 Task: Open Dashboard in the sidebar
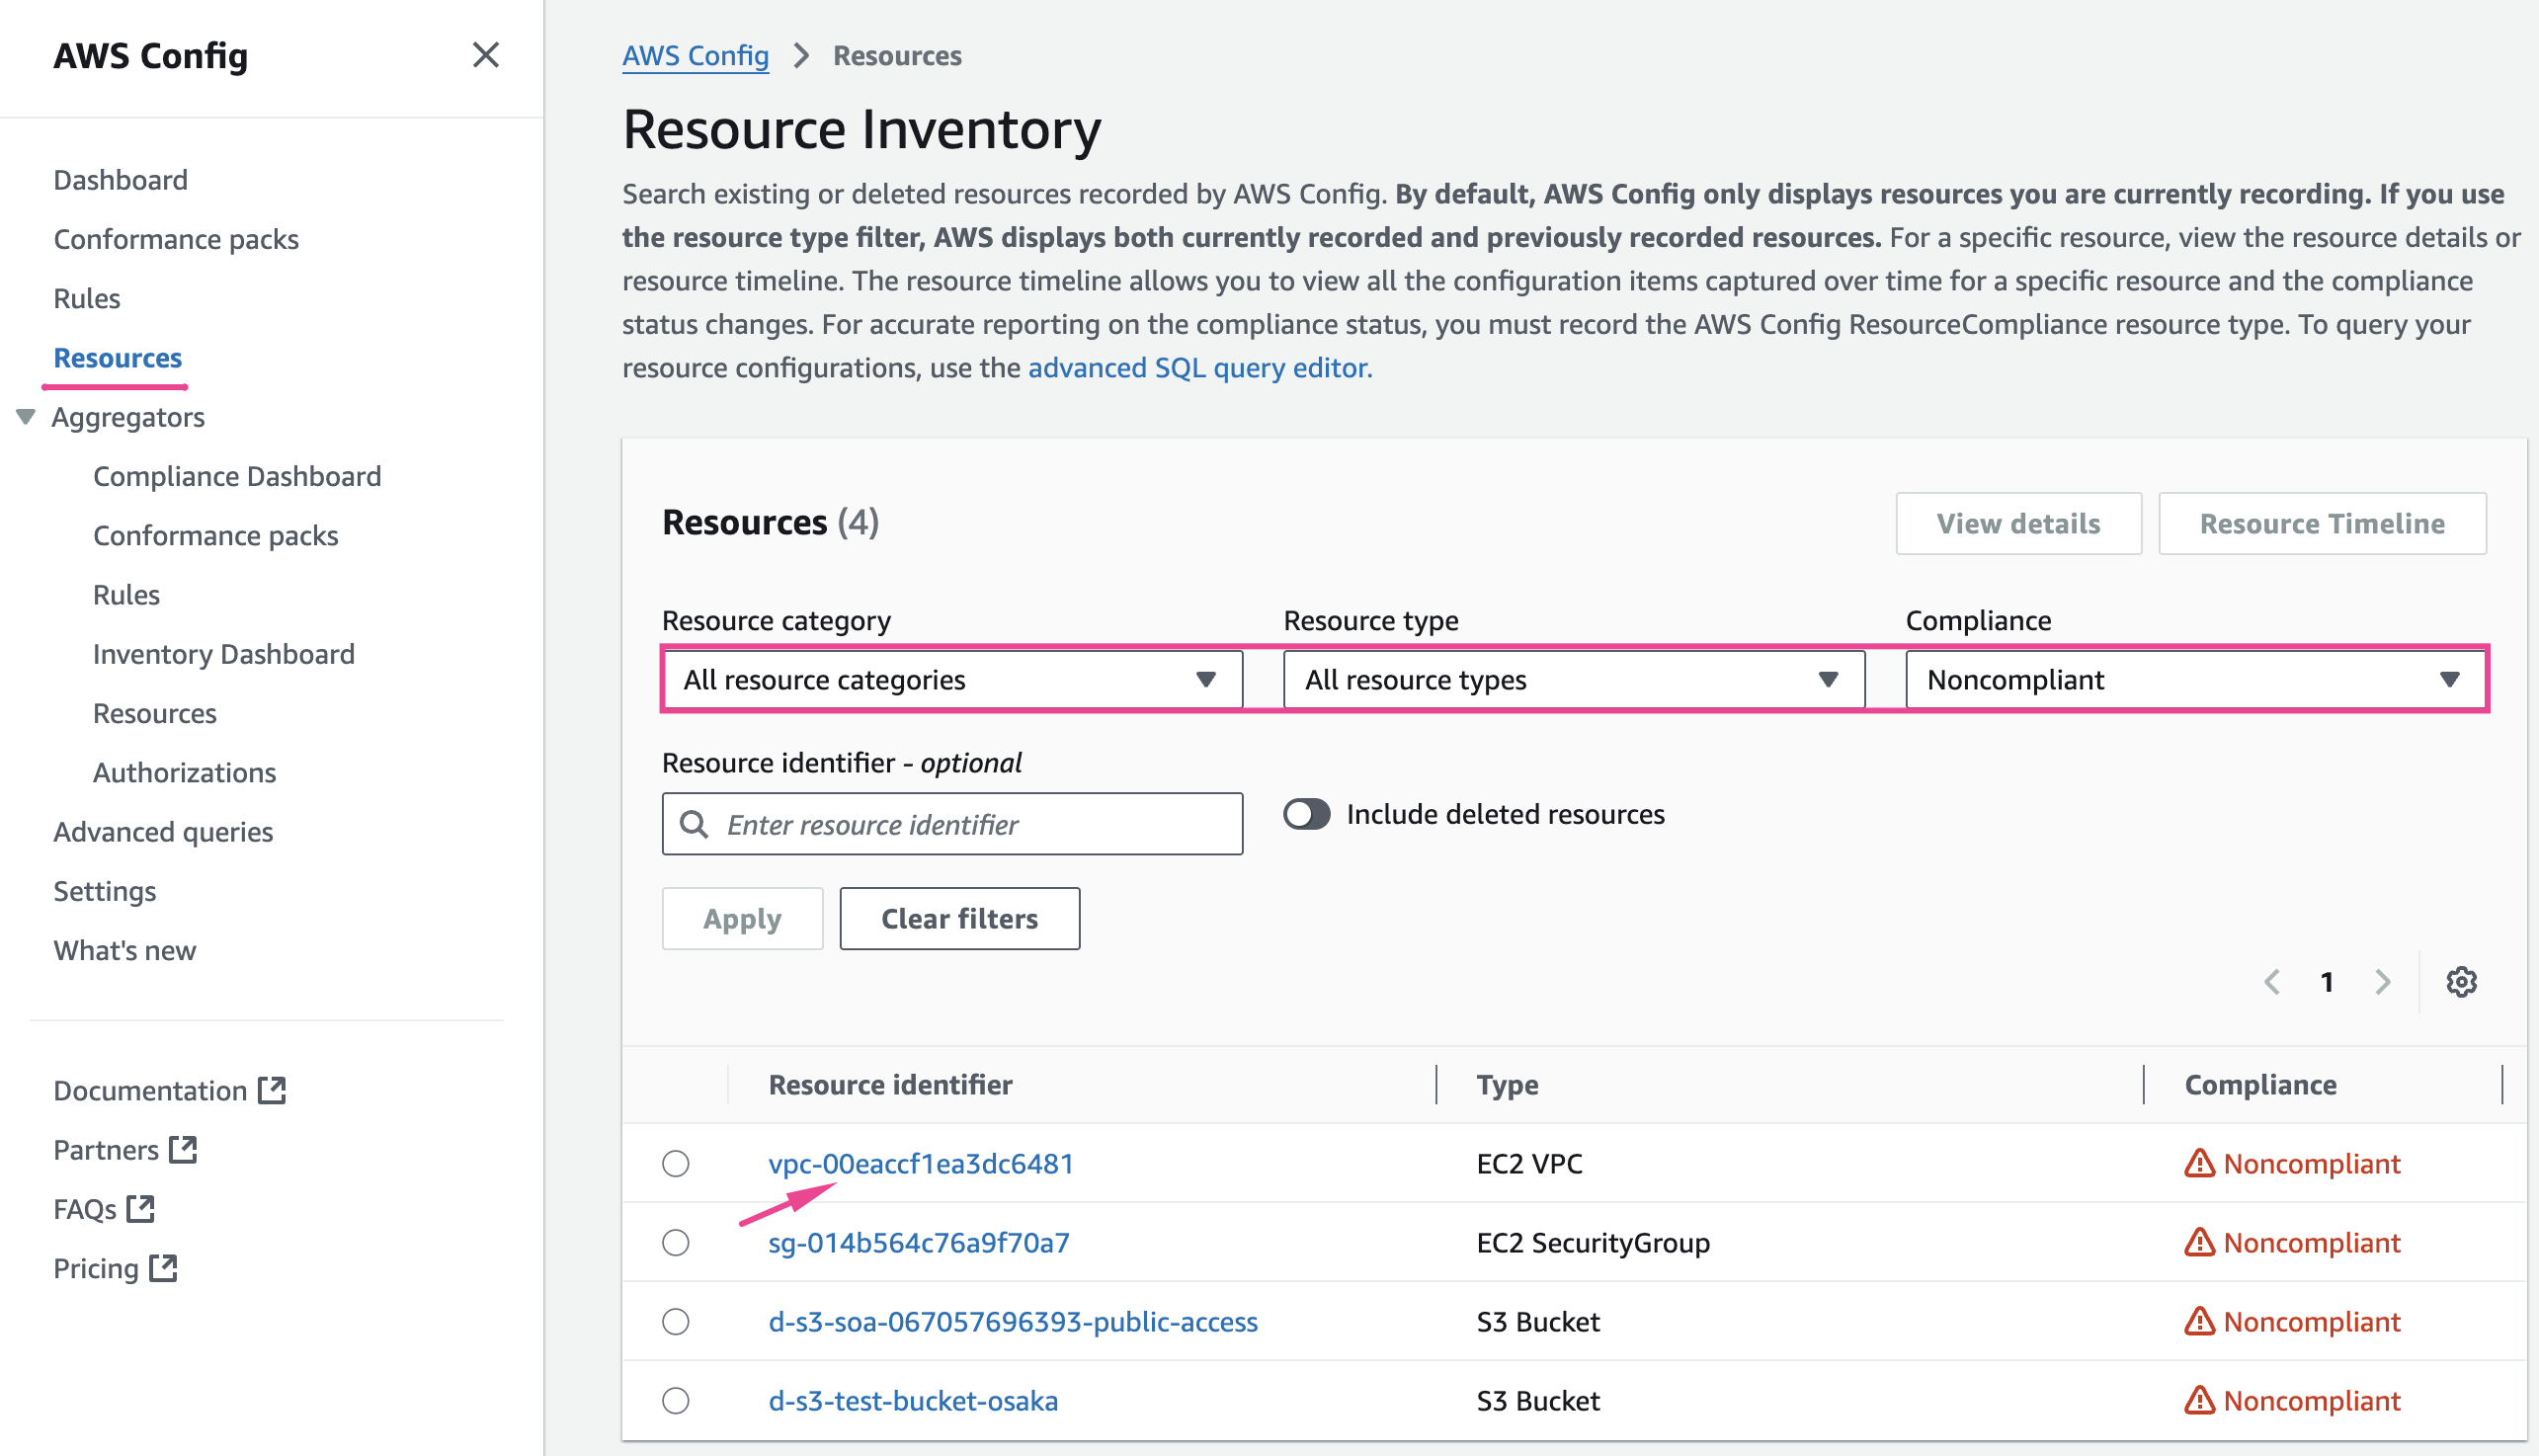[x=120, y=180]
